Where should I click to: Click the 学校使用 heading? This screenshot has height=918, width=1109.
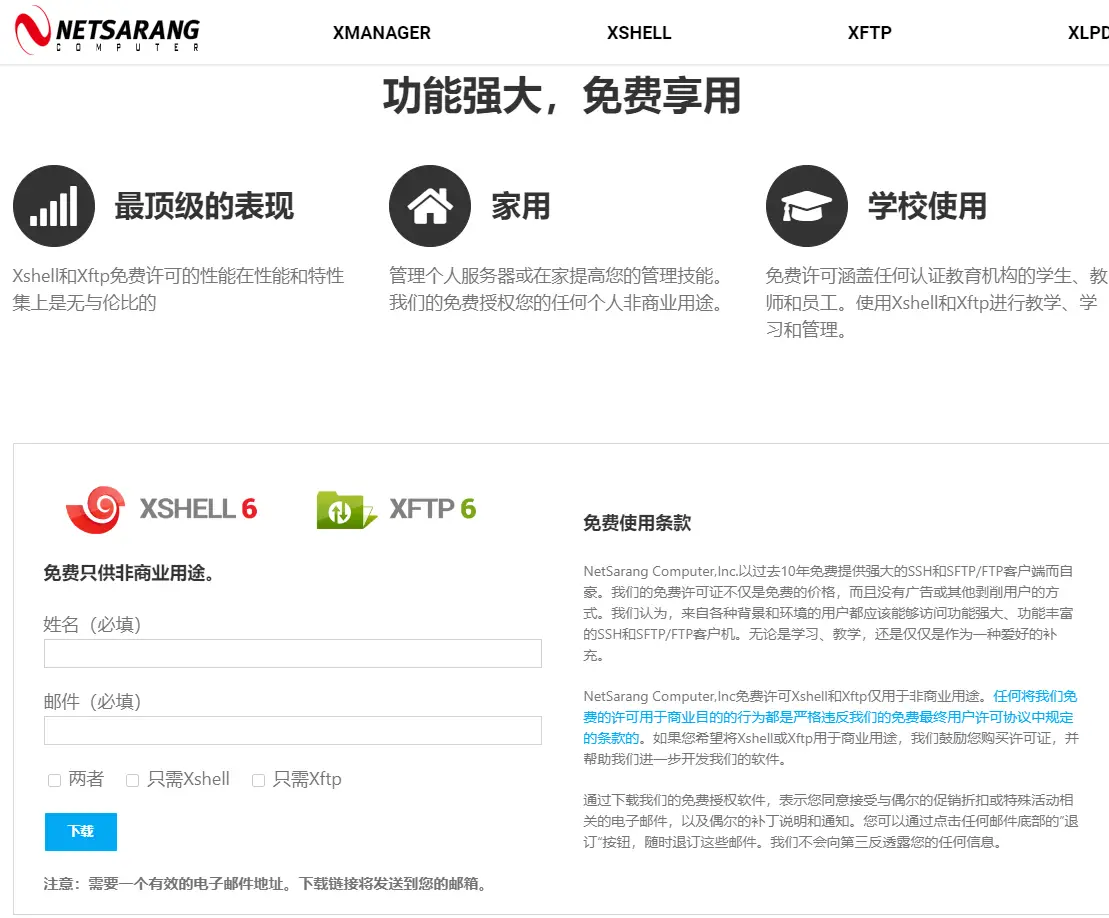[927, 206]
